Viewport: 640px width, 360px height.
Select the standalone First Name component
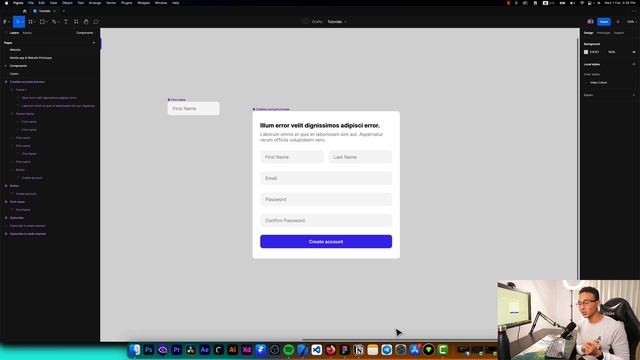coord(193,109)
